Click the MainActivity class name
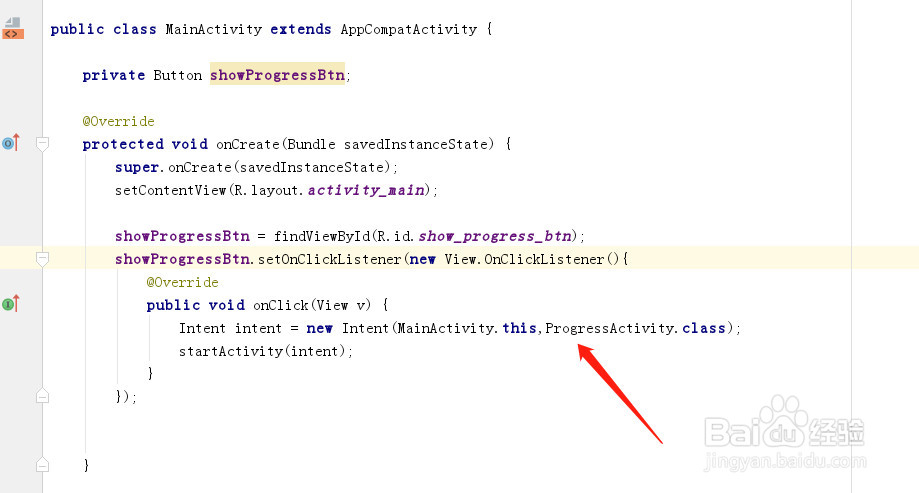The image size is (919, 493). point(213,29)
